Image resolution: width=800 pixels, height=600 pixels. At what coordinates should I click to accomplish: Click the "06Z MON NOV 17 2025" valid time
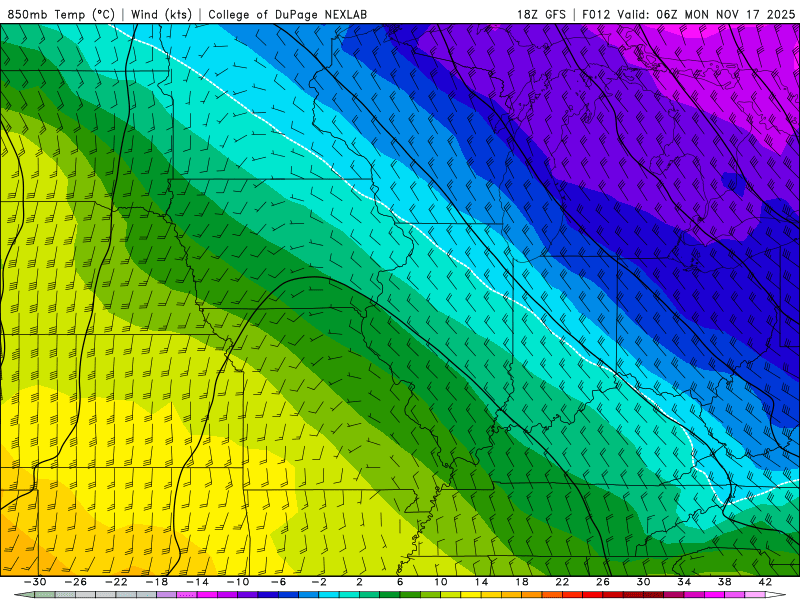726,14
